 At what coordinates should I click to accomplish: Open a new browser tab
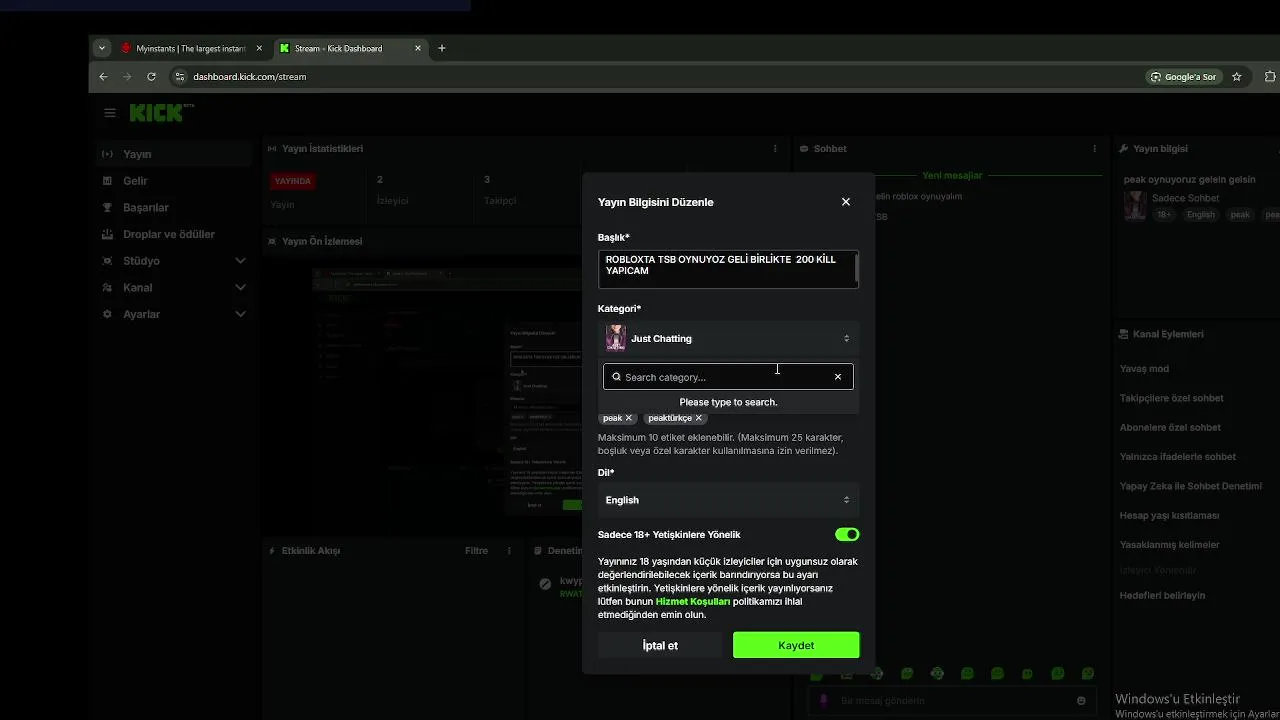pyautogui.click(x=442, y=48)
